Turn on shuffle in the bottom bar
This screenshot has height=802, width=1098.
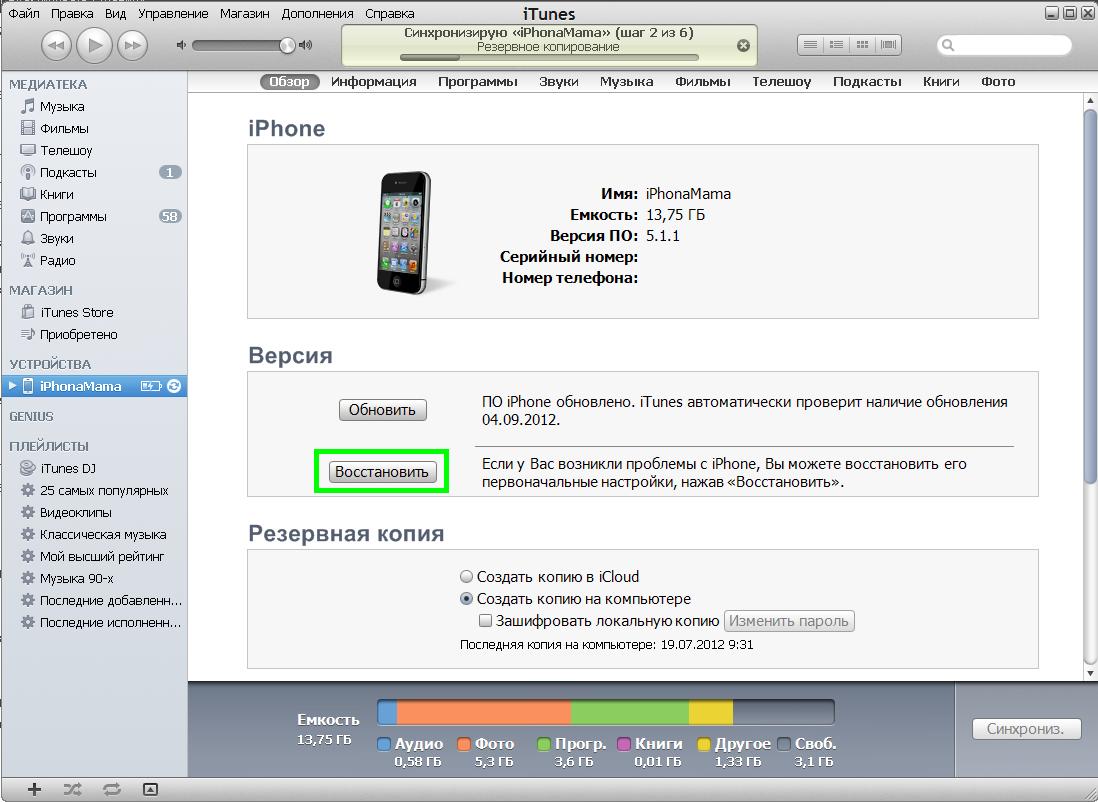coord(72,789)
